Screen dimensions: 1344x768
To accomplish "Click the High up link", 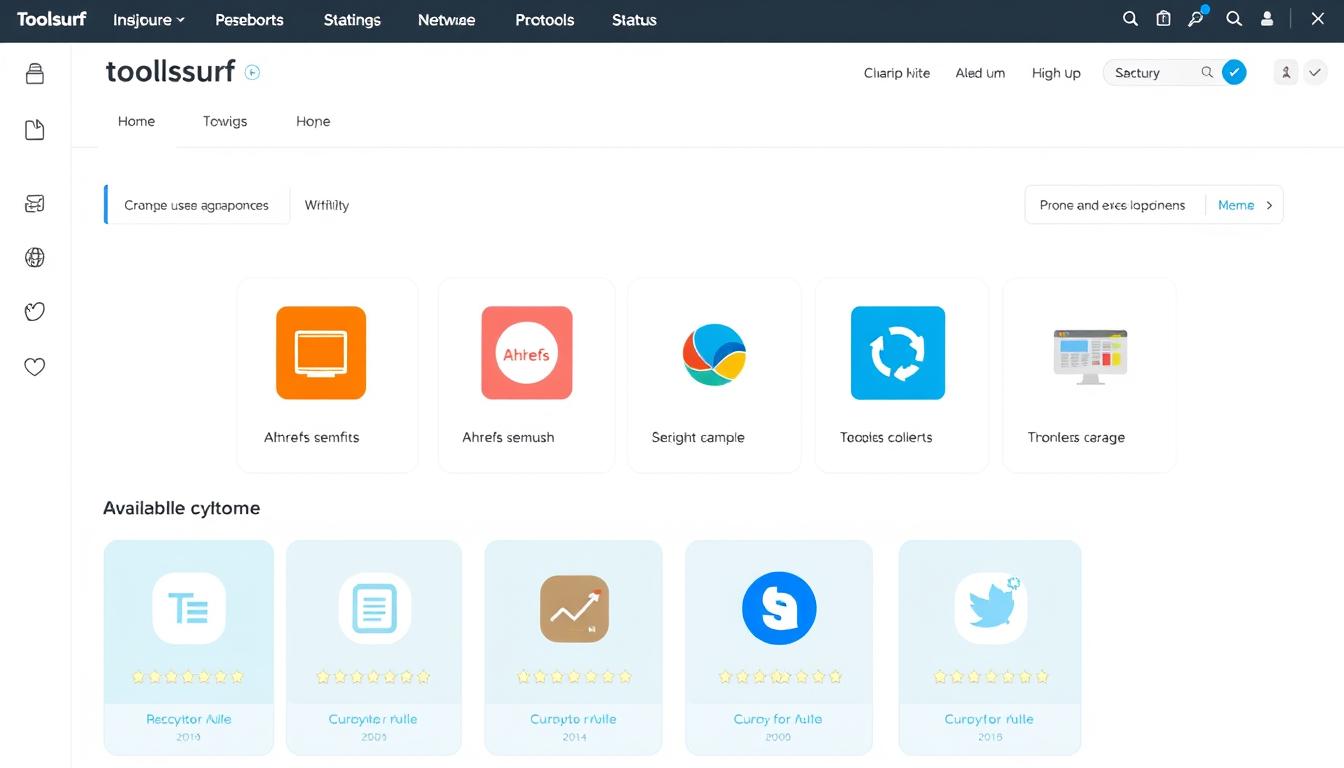I will point(1055,72).
